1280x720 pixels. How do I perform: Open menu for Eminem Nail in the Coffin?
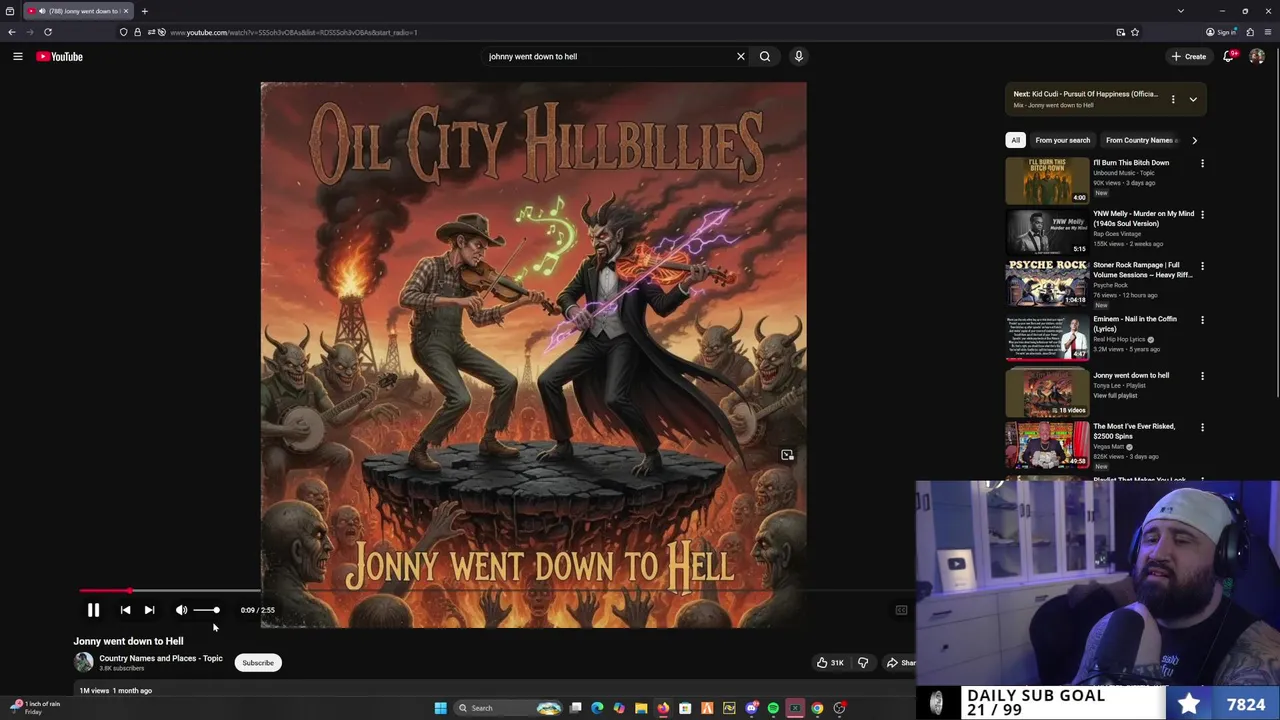pyautogui.click(x=1202, y=320)
